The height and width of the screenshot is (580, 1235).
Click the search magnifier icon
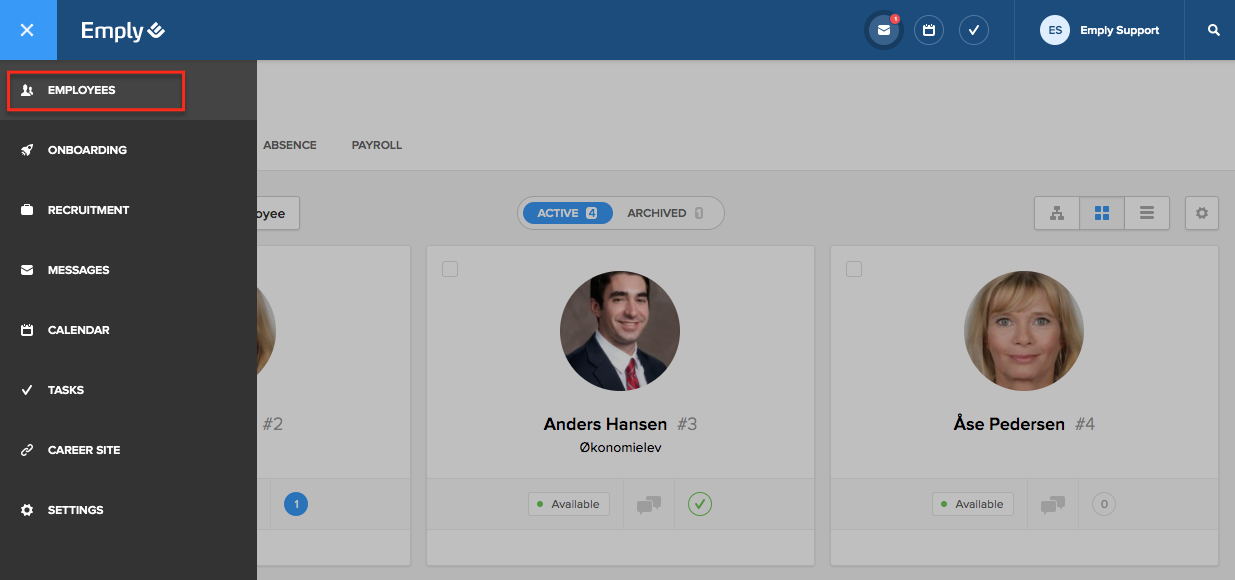tap(1214, 30)
